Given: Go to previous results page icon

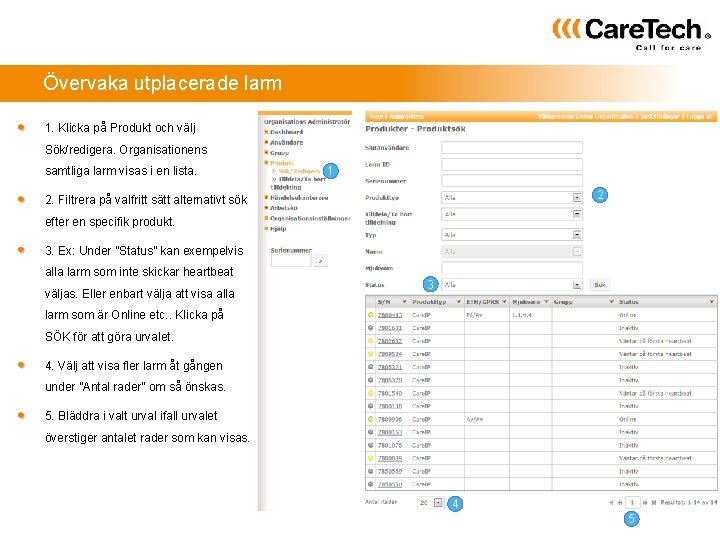Looking at the screenshot, I should coord(620,503).
